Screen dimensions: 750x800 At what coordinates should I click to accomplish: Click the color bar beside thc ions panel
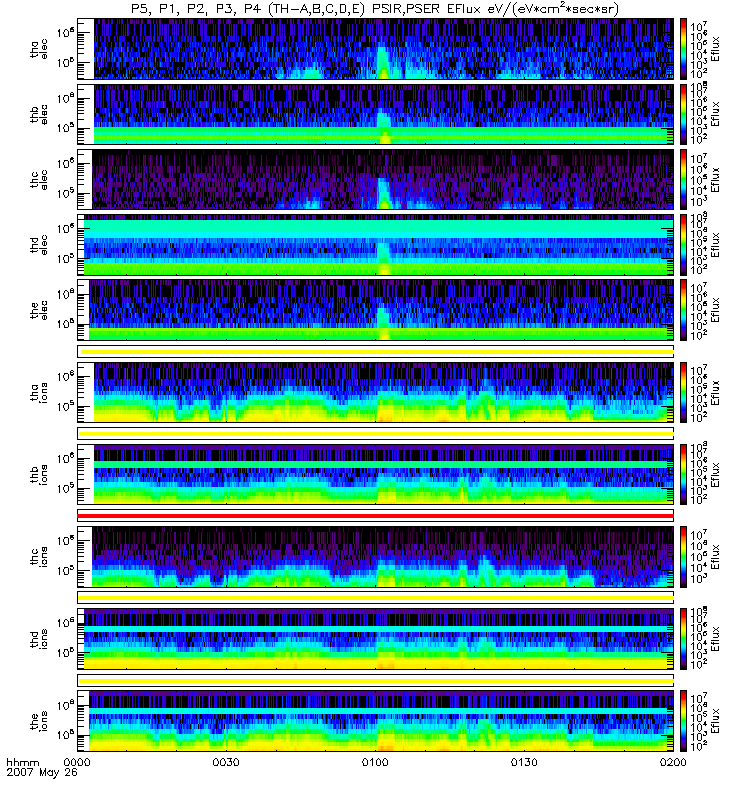click(683, 557)
